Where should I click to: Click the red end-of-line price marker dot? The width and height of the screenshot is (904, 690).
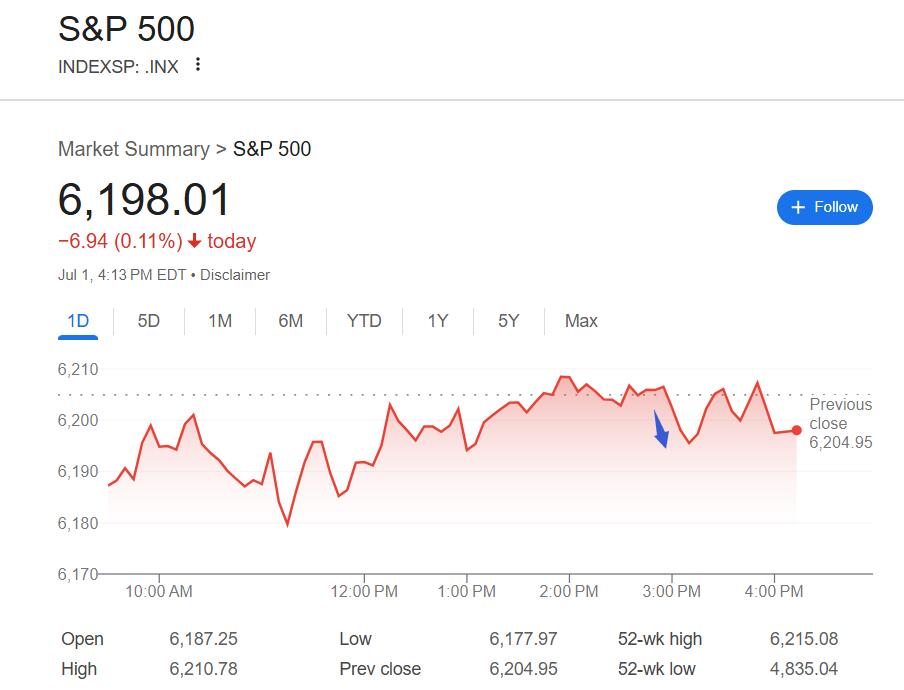pos(797,430)
